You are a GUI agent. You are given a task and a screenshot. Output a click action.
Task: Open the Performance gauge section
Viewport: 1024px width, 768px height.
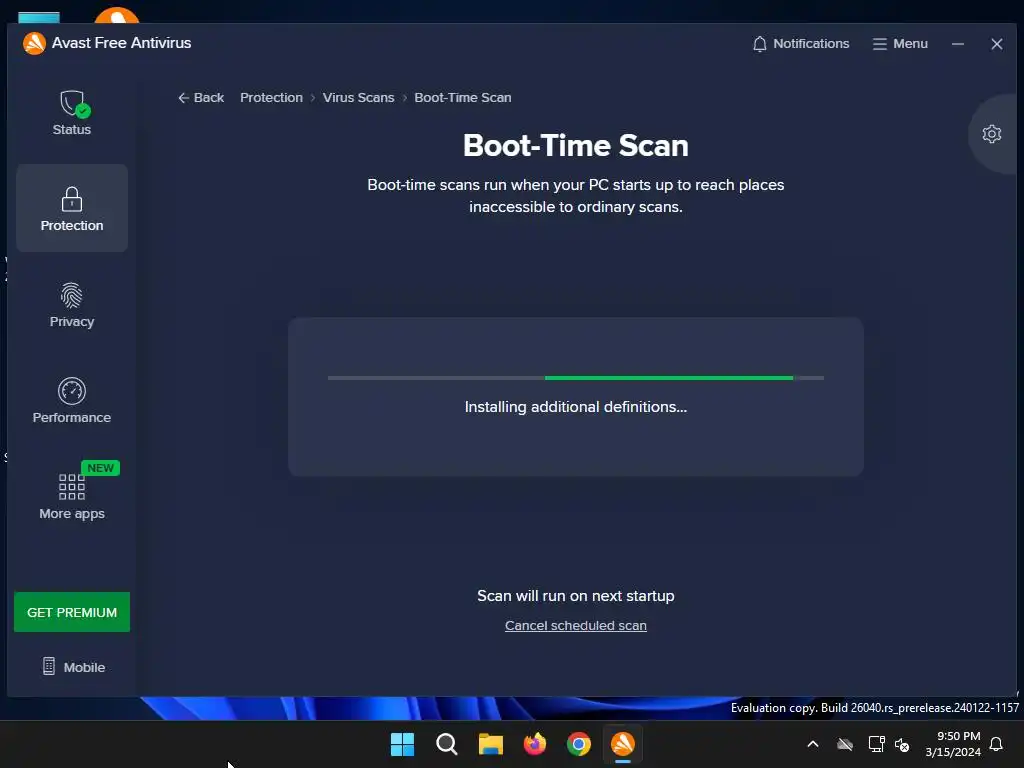pyautogui.click(x=72, y=400)
